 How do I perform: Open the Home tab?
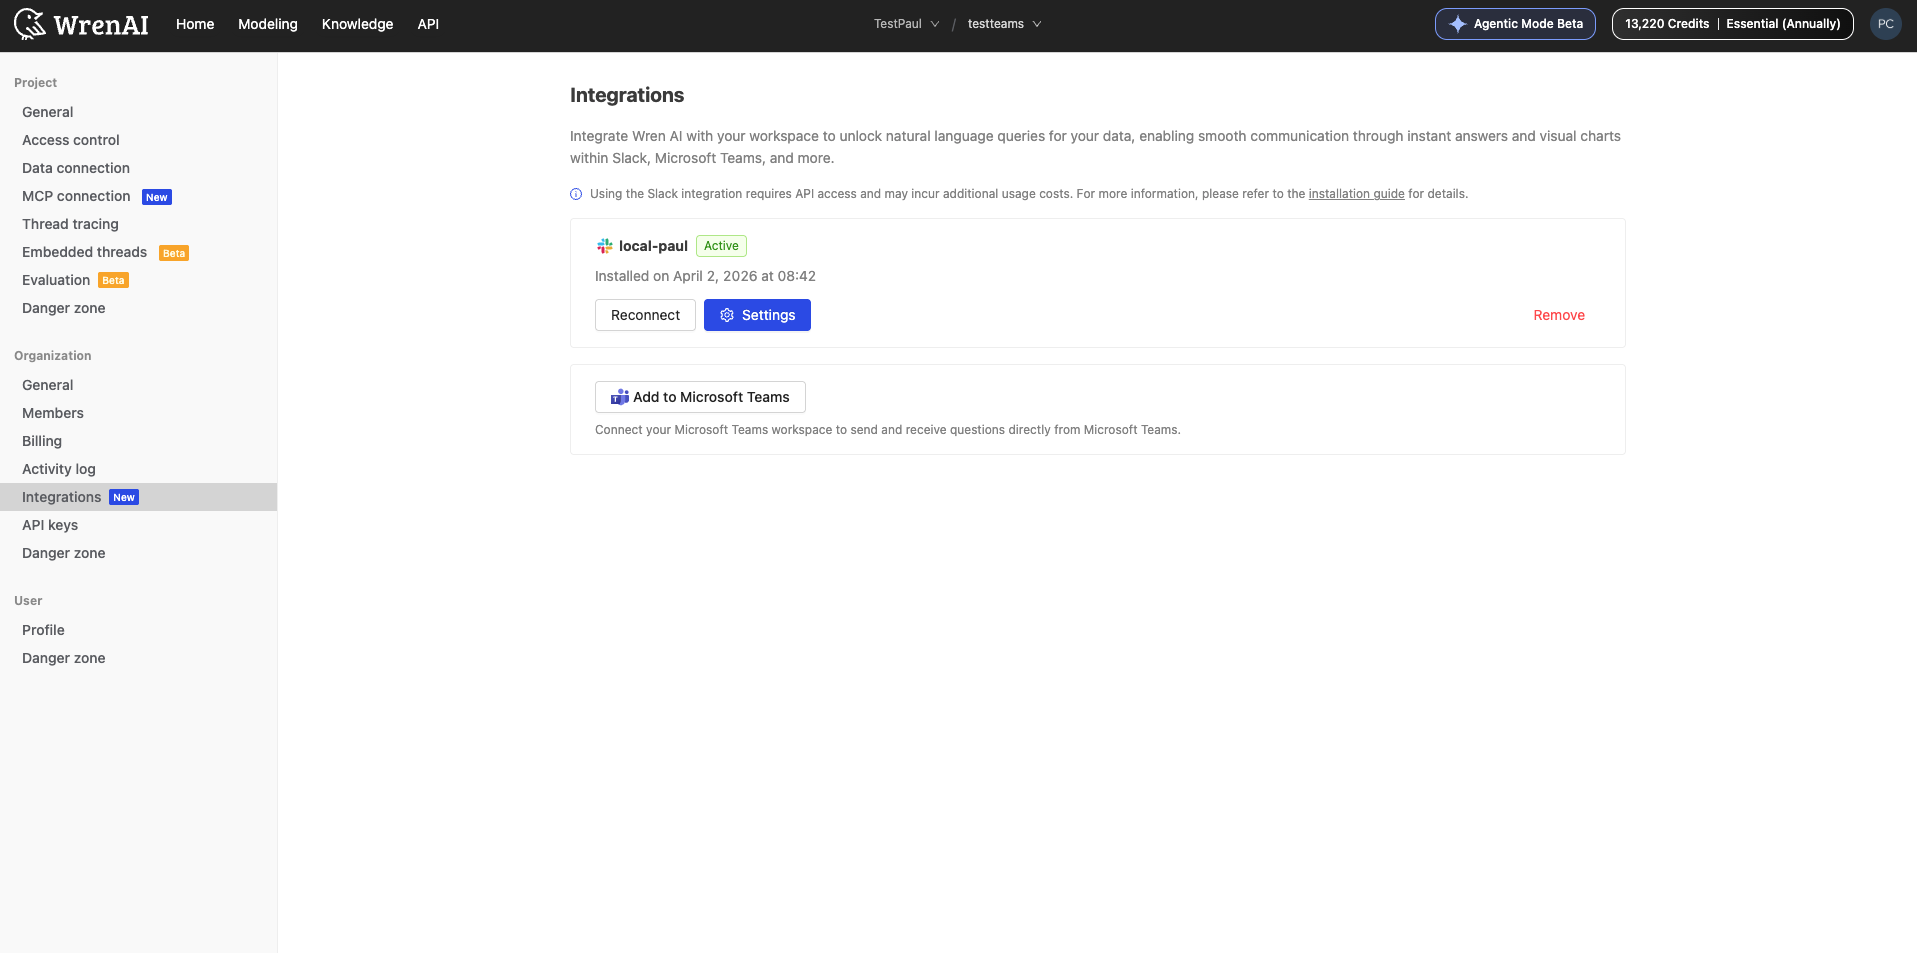tap(195, 24)
